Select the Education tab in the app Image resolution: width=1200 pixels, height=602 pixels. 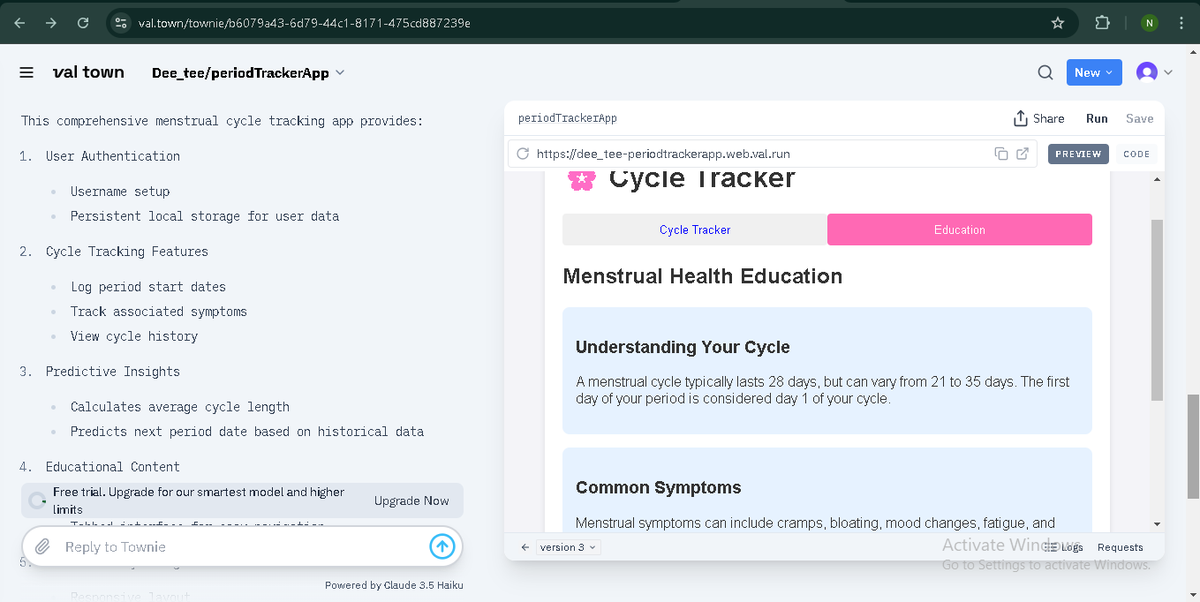pyautogui.click(x=960, y=230)
